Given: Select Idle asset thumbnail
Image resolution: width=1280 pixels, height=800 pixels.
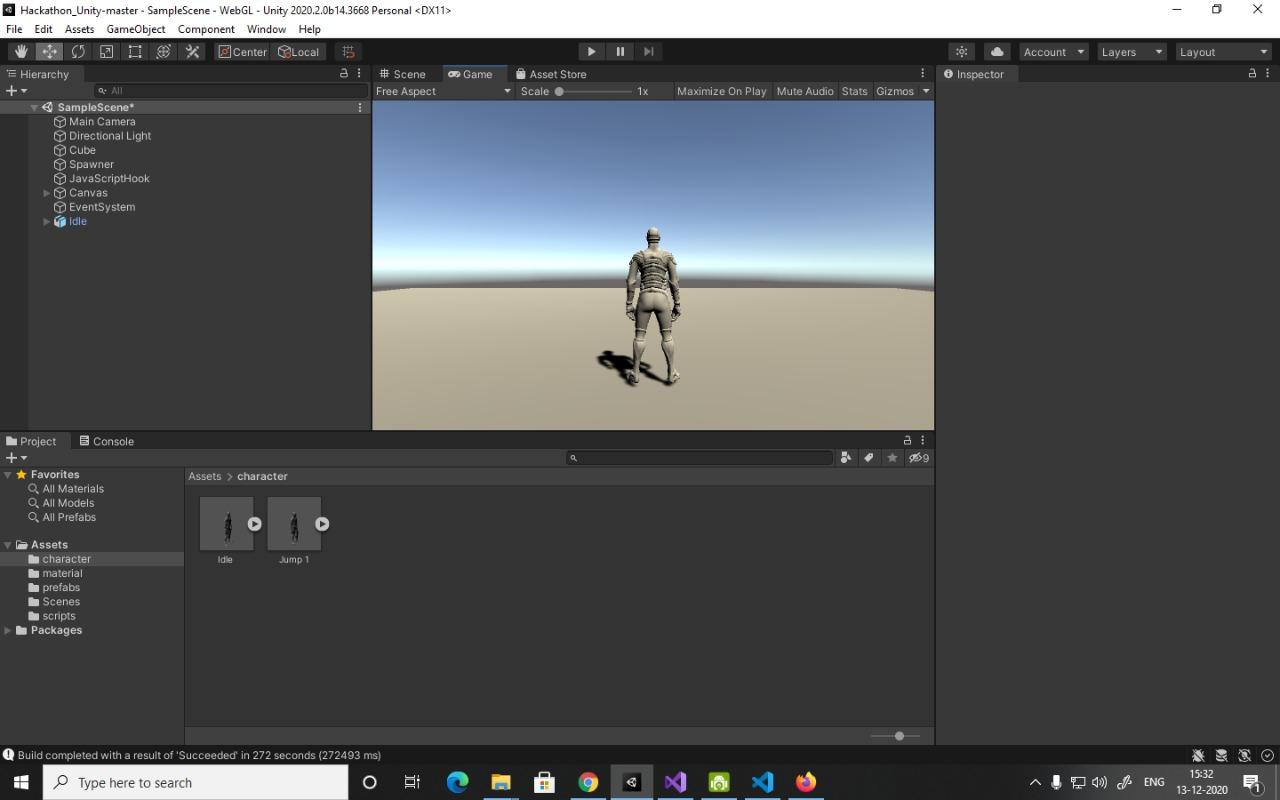Looking at the screenshot, I should tap(226, 524).
